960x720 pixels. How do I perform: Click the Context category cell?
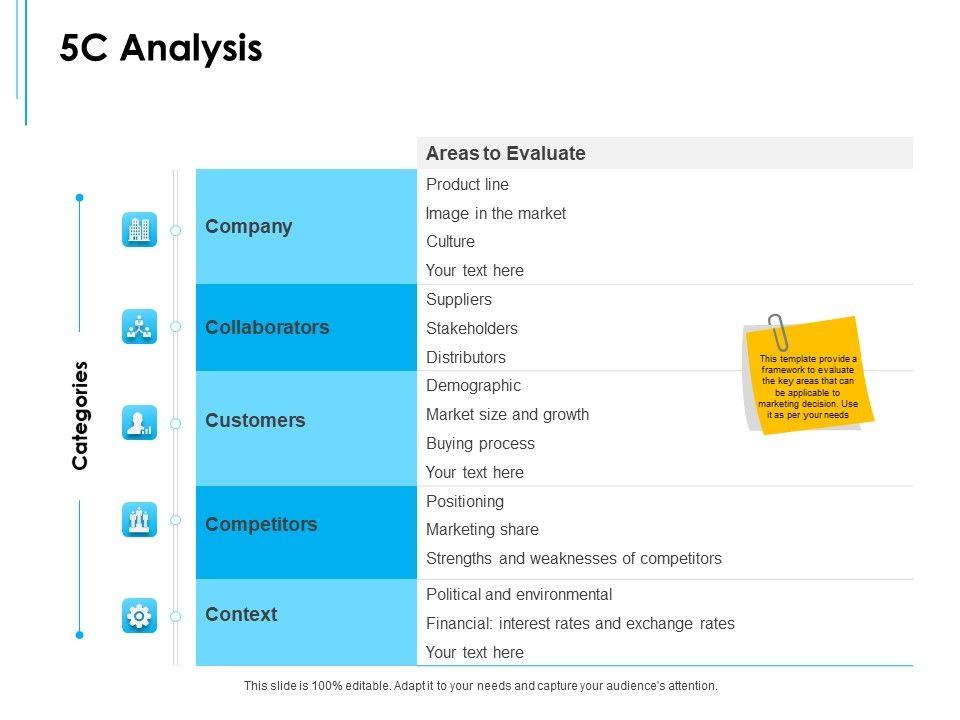[241, 614]
